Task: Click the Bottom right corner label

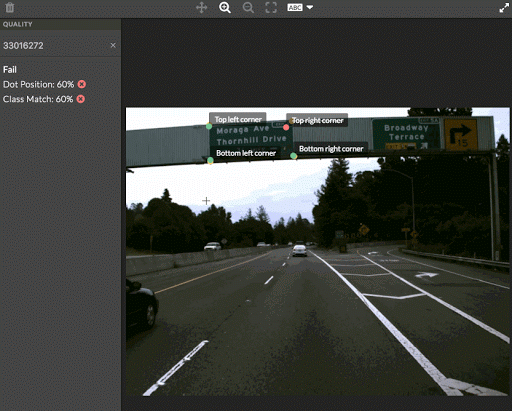Action: [331, 149]
